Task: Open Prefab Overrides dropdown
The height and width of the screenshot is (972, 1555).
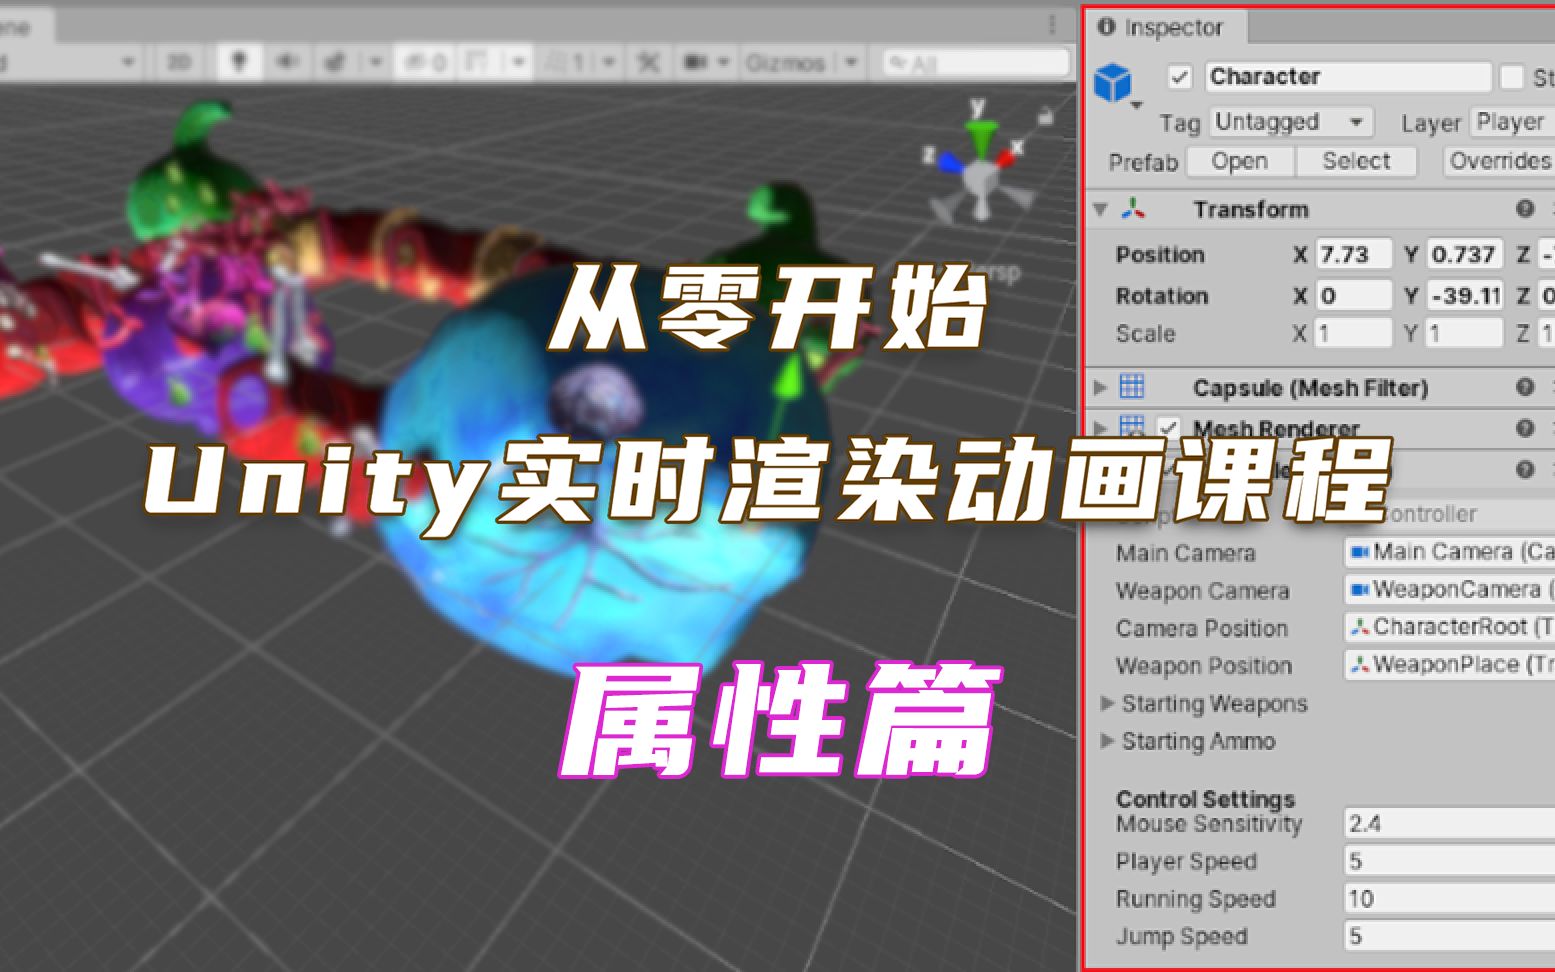Action: tap(1499, 161)
